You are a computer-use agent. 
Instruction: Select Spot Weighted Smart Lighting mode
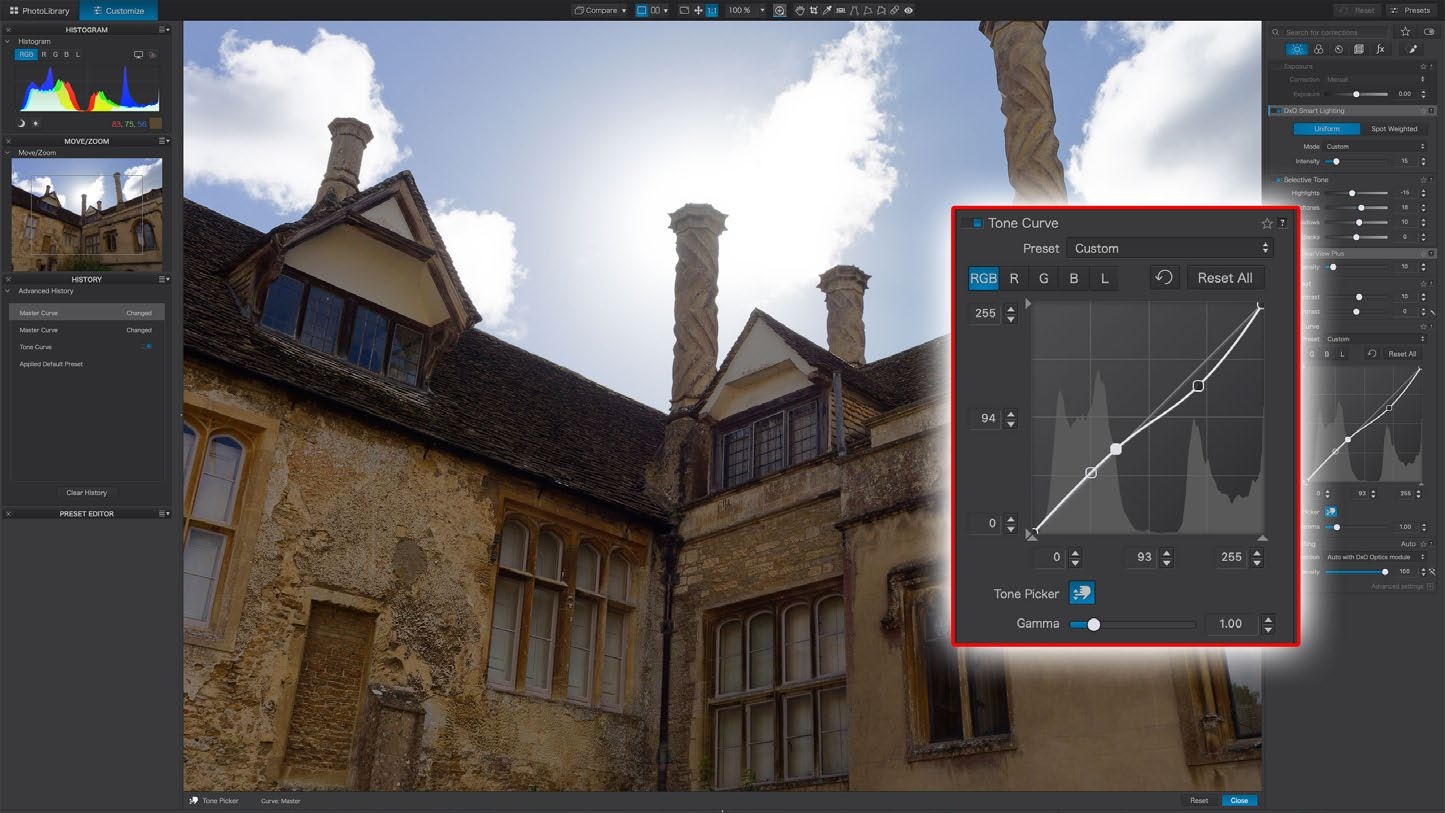click(x=1394, y=129)
